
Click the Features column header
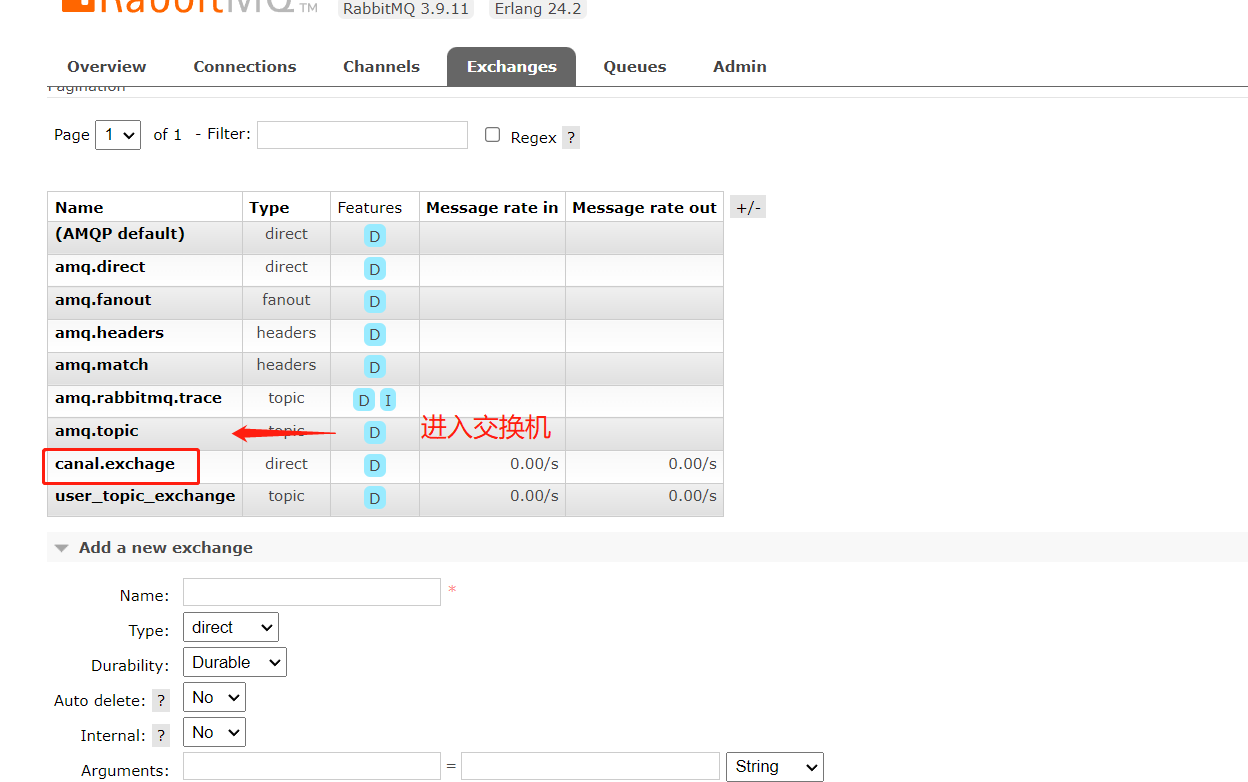(x=370, y=208)
